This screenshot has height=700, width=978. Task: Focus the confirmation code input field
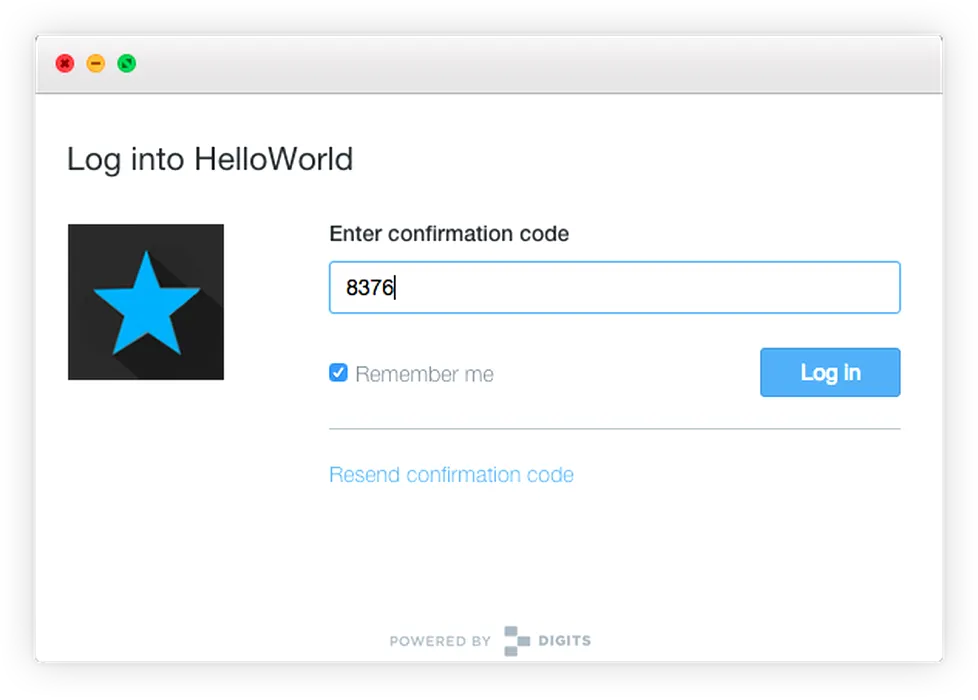tap(614, 288)
